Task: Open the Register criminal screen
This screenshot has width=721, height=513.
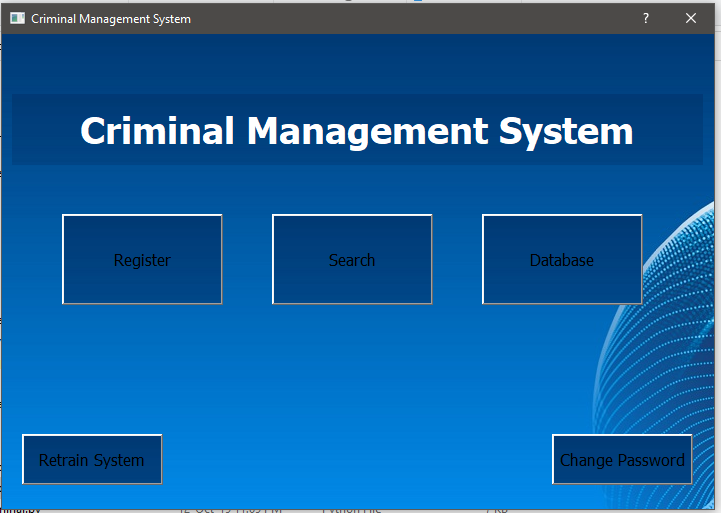Action: click(142, 259)
